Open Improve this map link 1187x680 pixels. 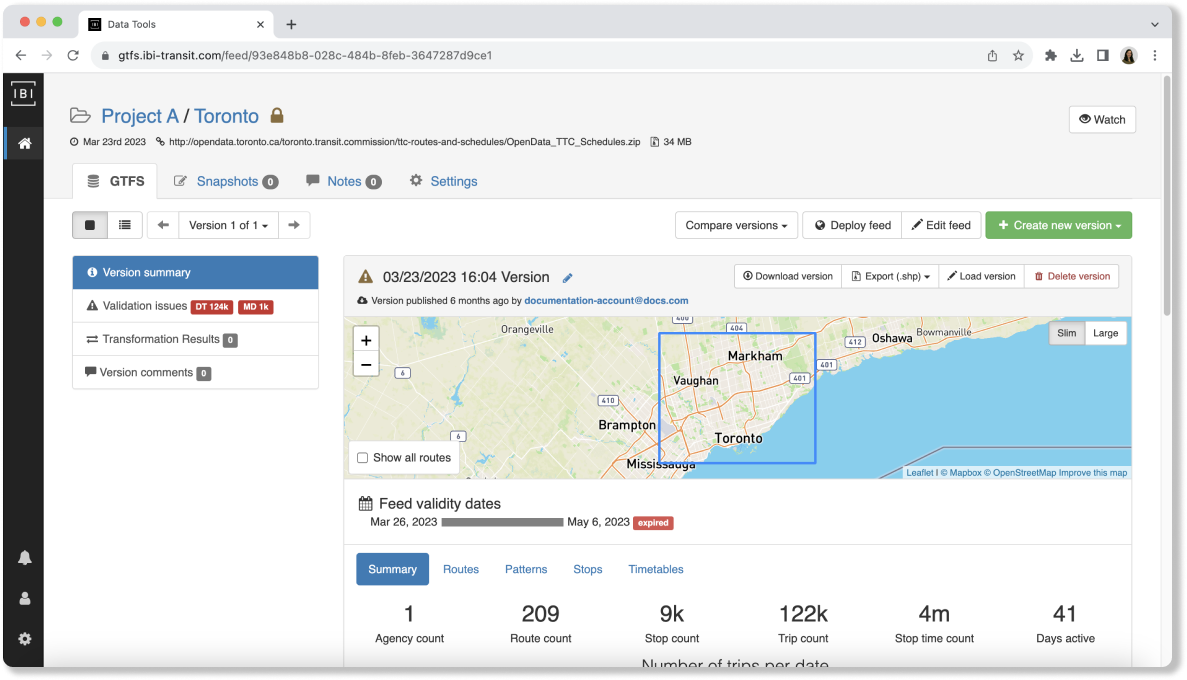(x=1092, y=473)
